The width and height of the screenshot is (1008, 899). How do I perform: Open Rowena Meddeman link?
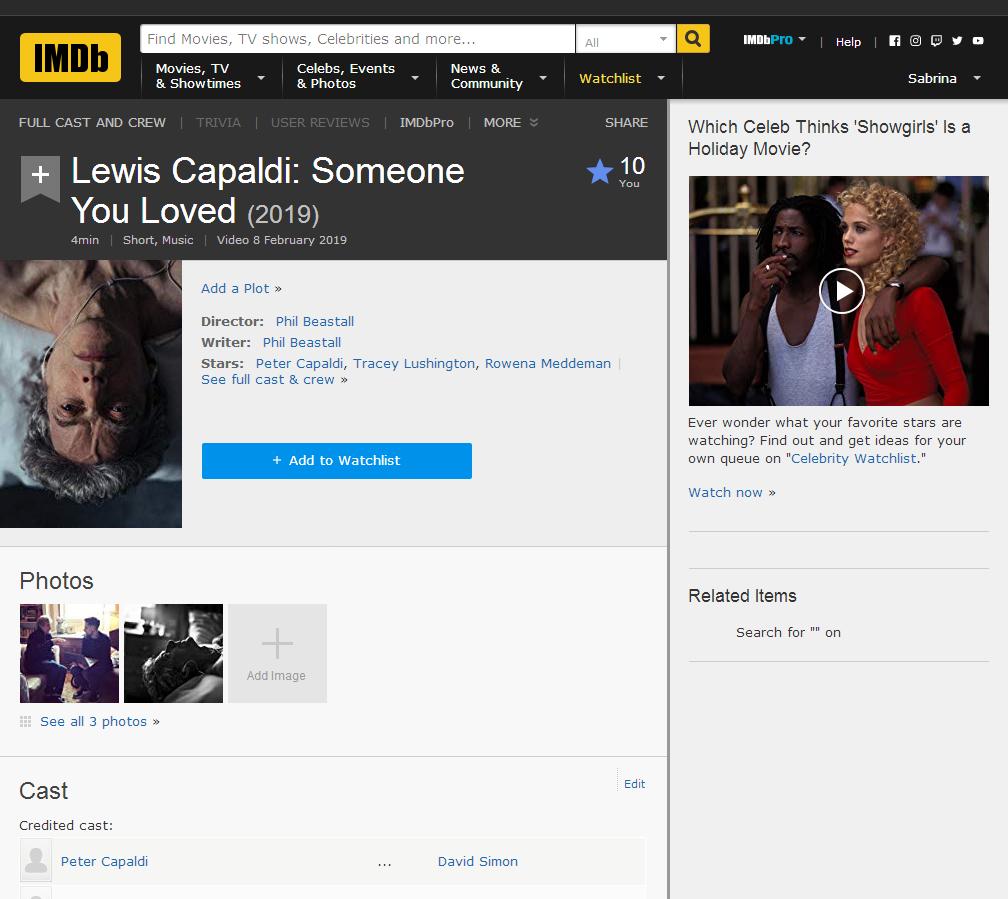[x=548, y=363]
